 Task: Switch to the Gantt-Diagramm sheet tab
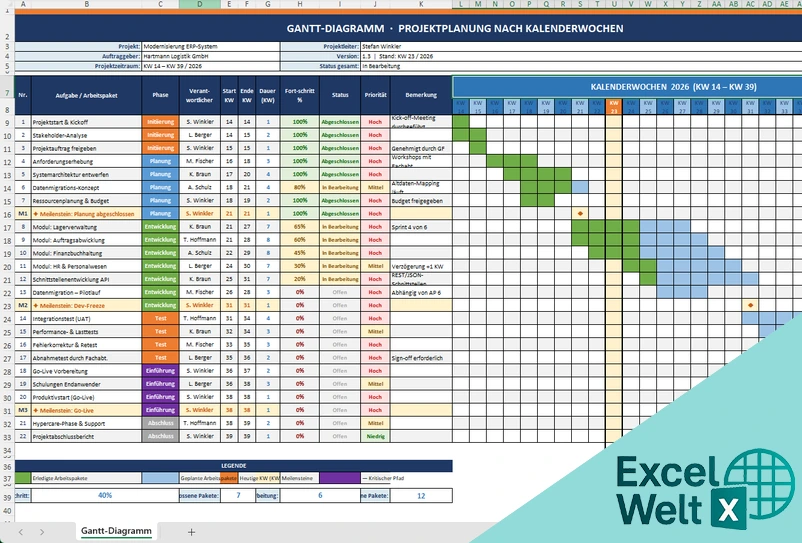click(x=116, y=531)
